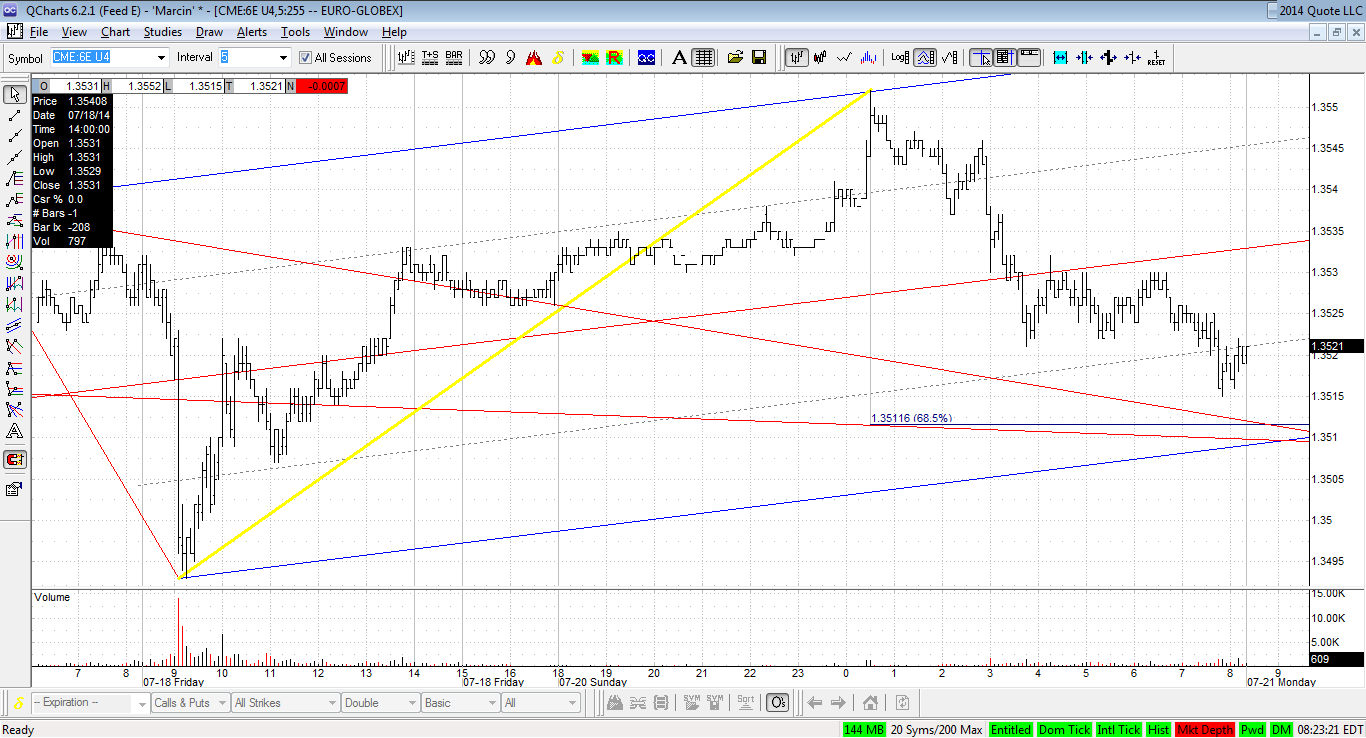Click the 144 MB memory indicator
The height and width of the screenshot is (738, 1366).
(x=864, y=730)
